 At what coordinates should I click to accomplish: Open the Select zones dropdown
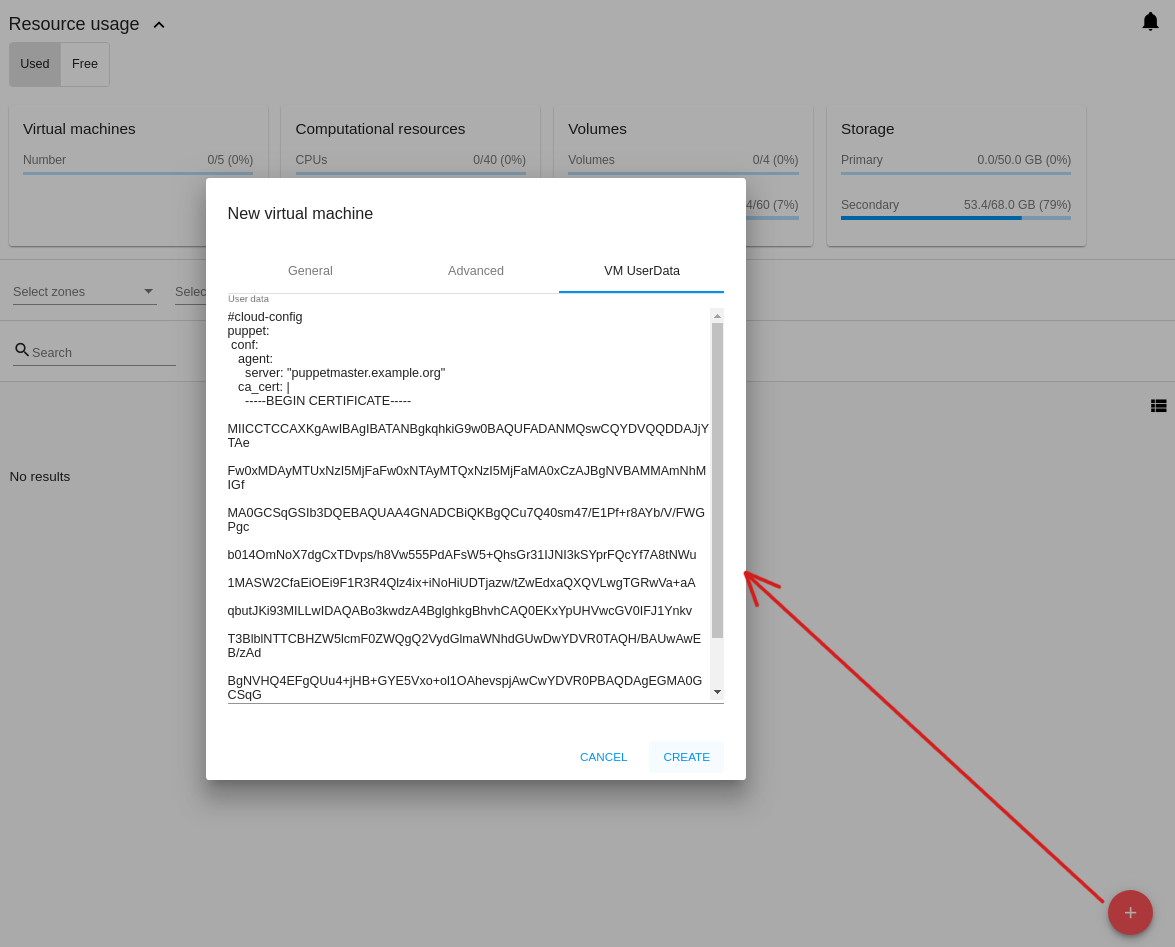click(x=84, y=292)
